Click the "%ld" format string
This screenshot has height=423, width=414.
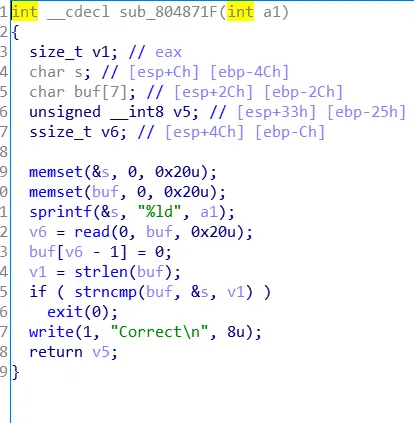tap(160, 212)
